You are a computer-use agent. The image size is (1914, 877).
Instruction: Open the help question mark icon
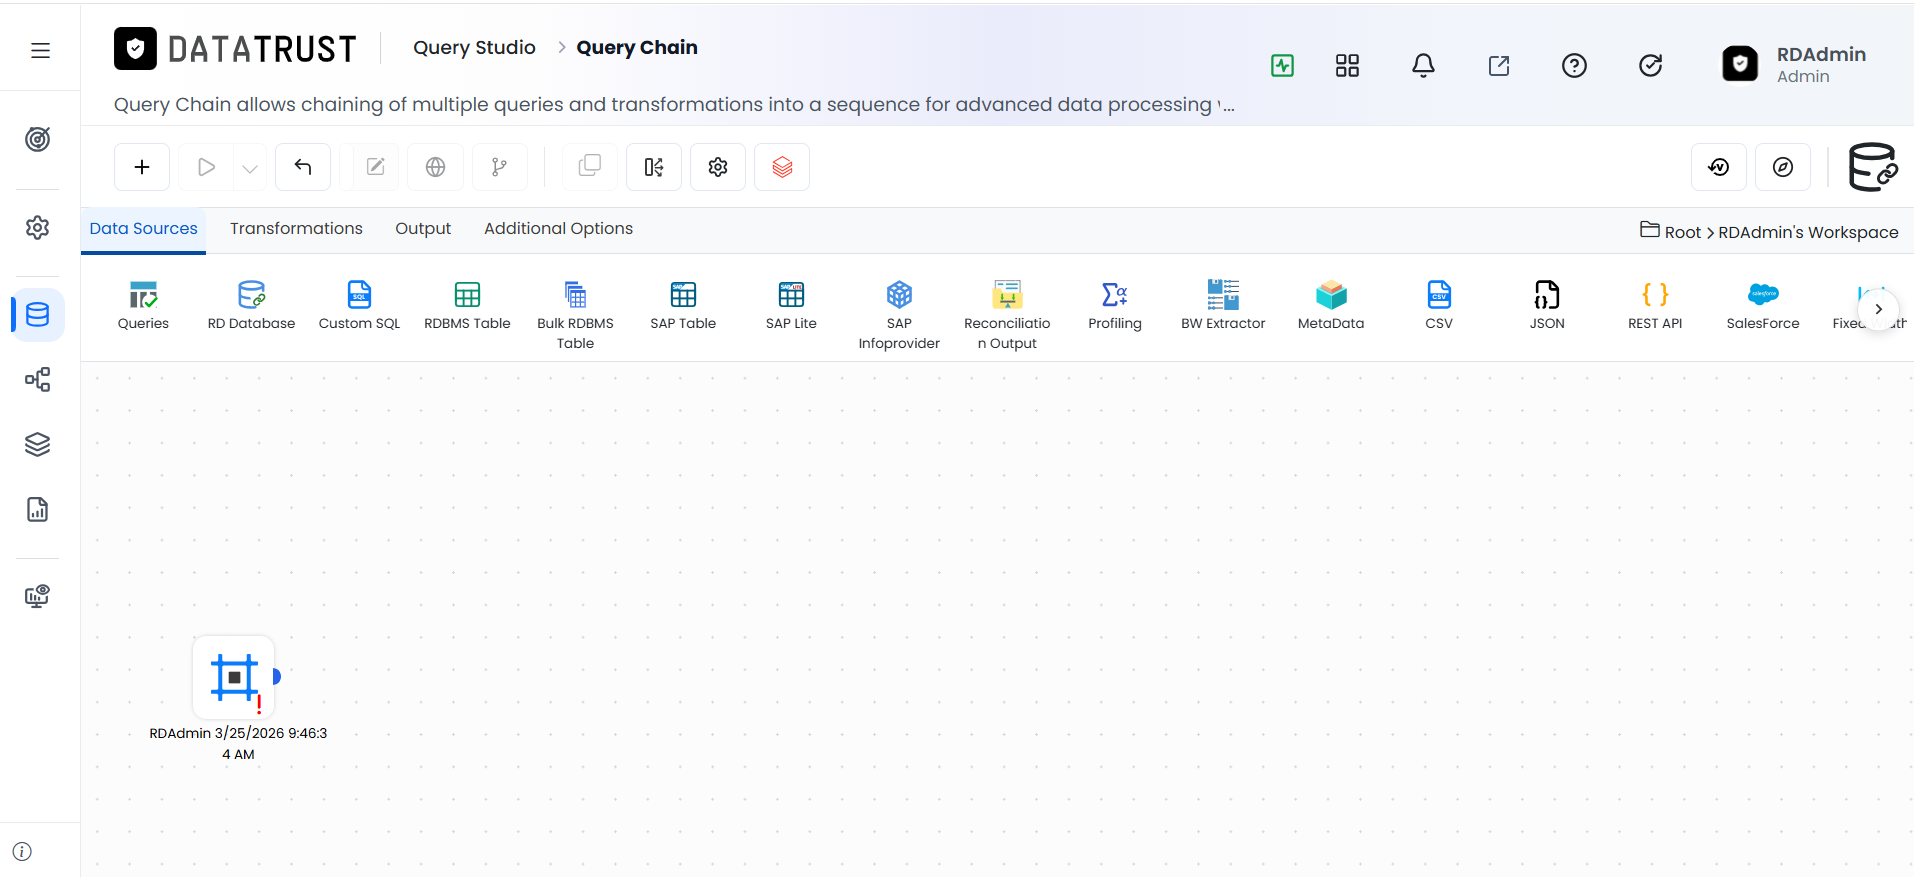click(x=1574, y=66)
